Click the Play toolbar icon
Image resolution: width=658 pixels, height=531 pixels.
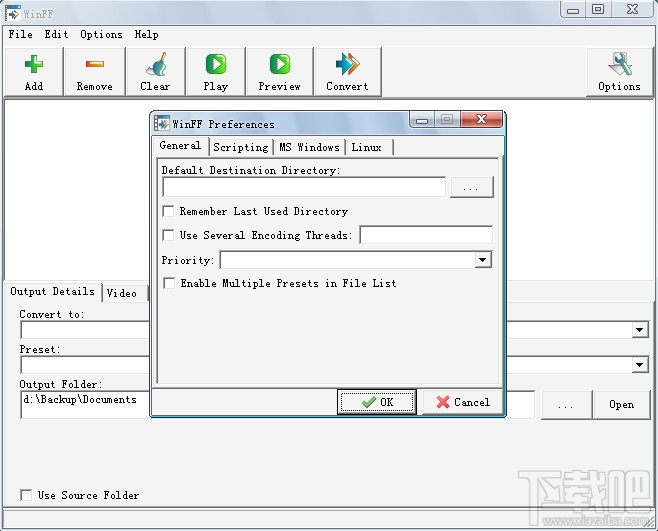click(216, 64)
